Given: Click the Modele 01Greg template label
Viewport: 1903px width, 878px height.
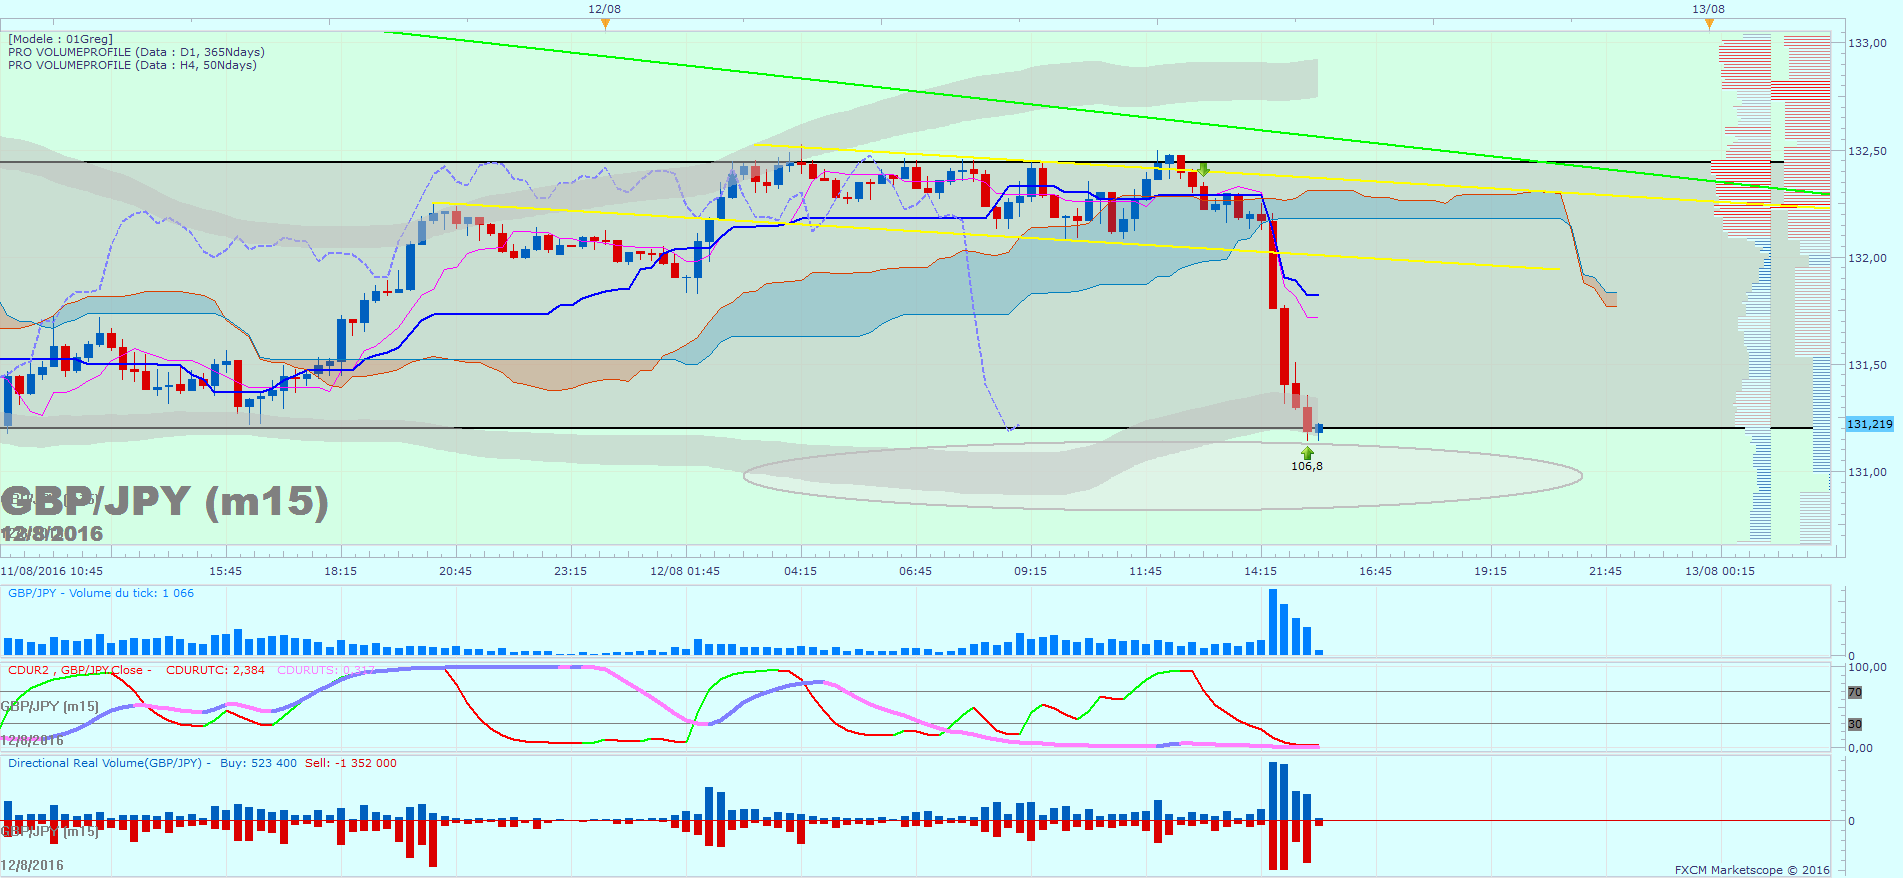Looking at the screenshot, I should 61,39.
